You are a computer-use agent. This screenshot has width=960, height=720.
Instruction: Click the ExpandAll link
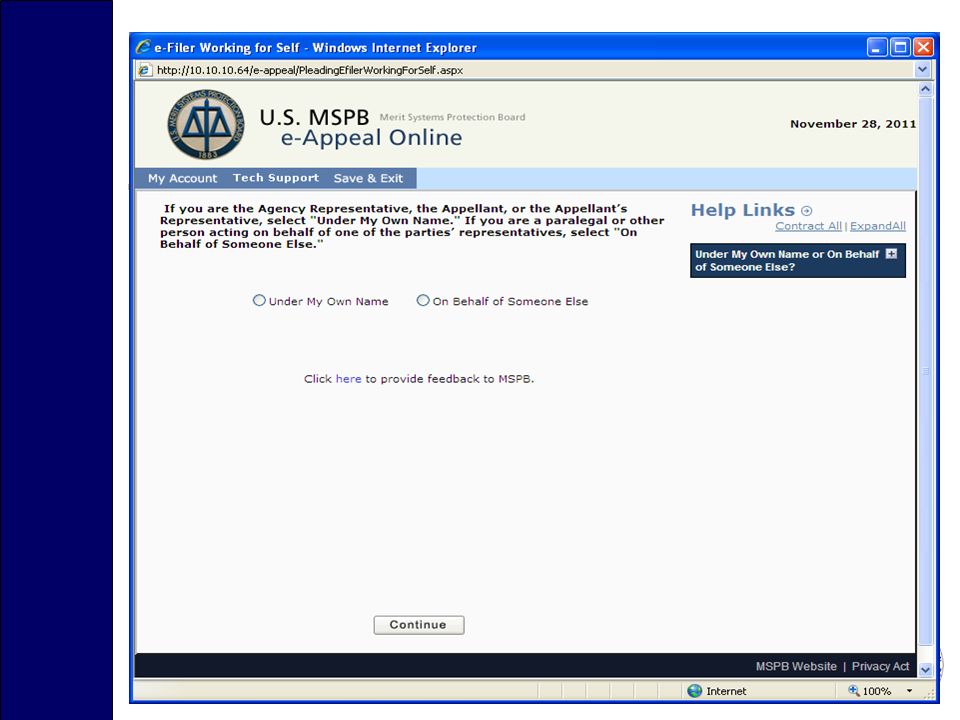(877, 226)
